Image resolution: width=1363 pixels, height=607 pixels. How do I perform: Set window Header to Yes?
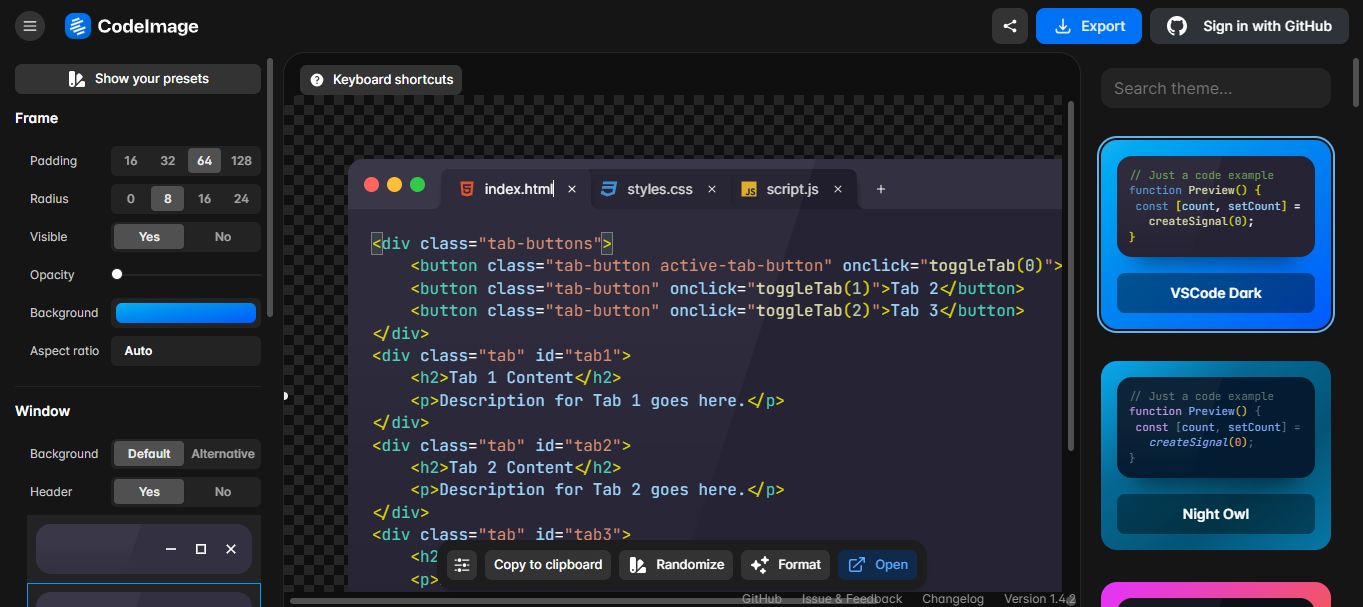[x=149, y=492]
